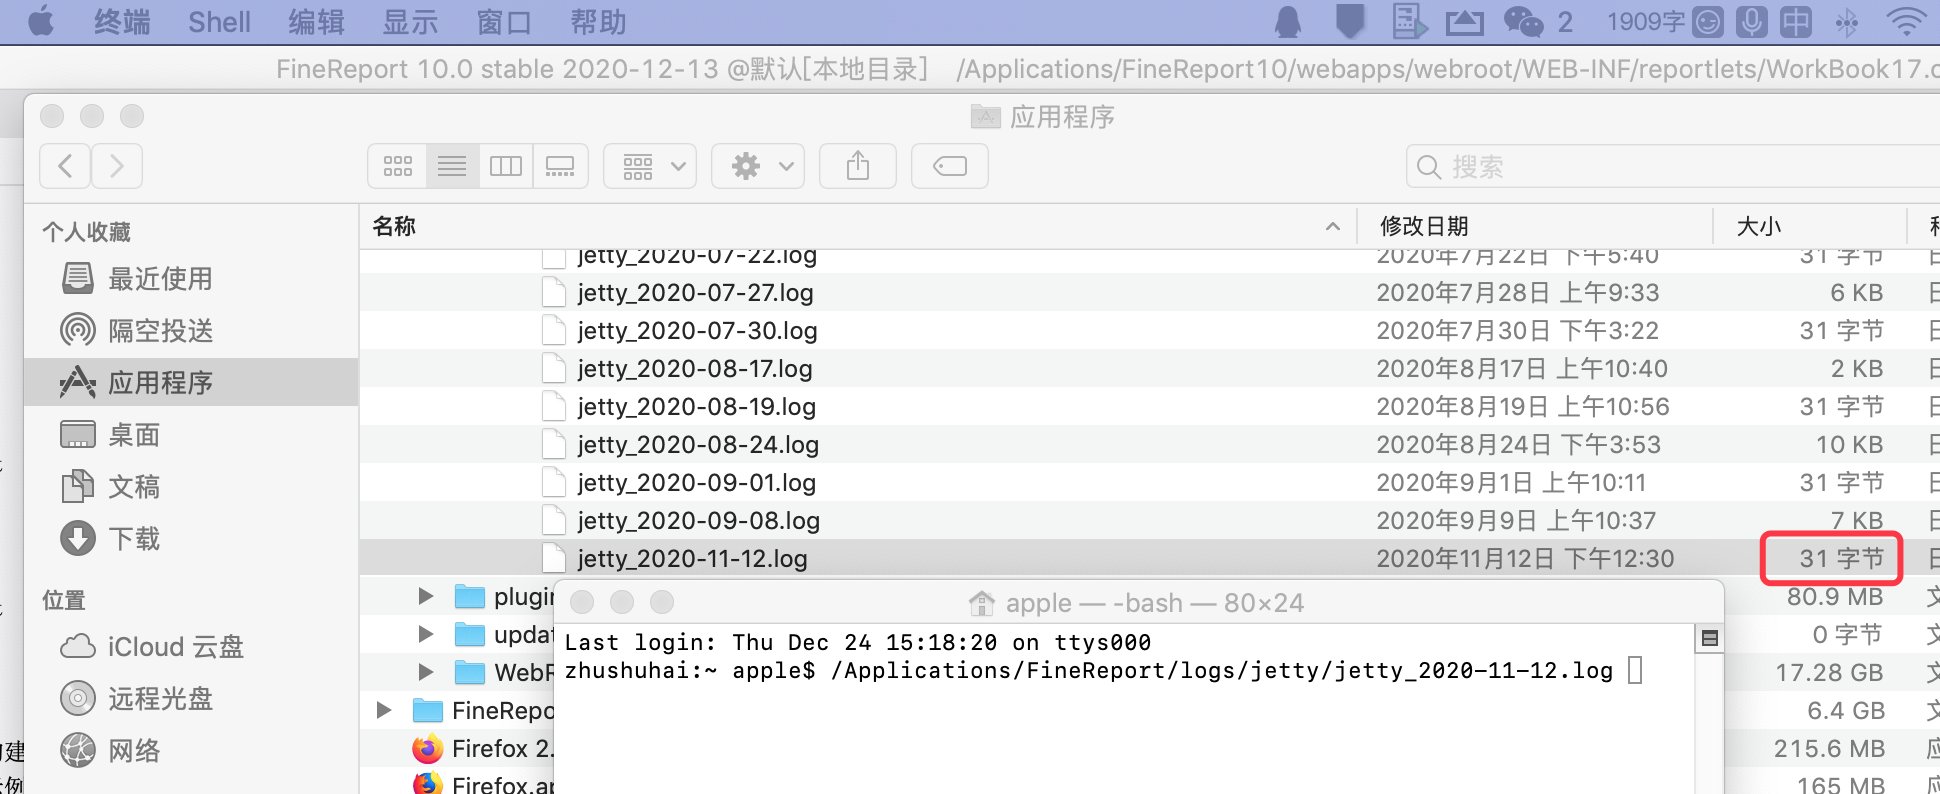Select 隔空投送 in sidebar
The image size is (1940, 794).
(190, 331)
